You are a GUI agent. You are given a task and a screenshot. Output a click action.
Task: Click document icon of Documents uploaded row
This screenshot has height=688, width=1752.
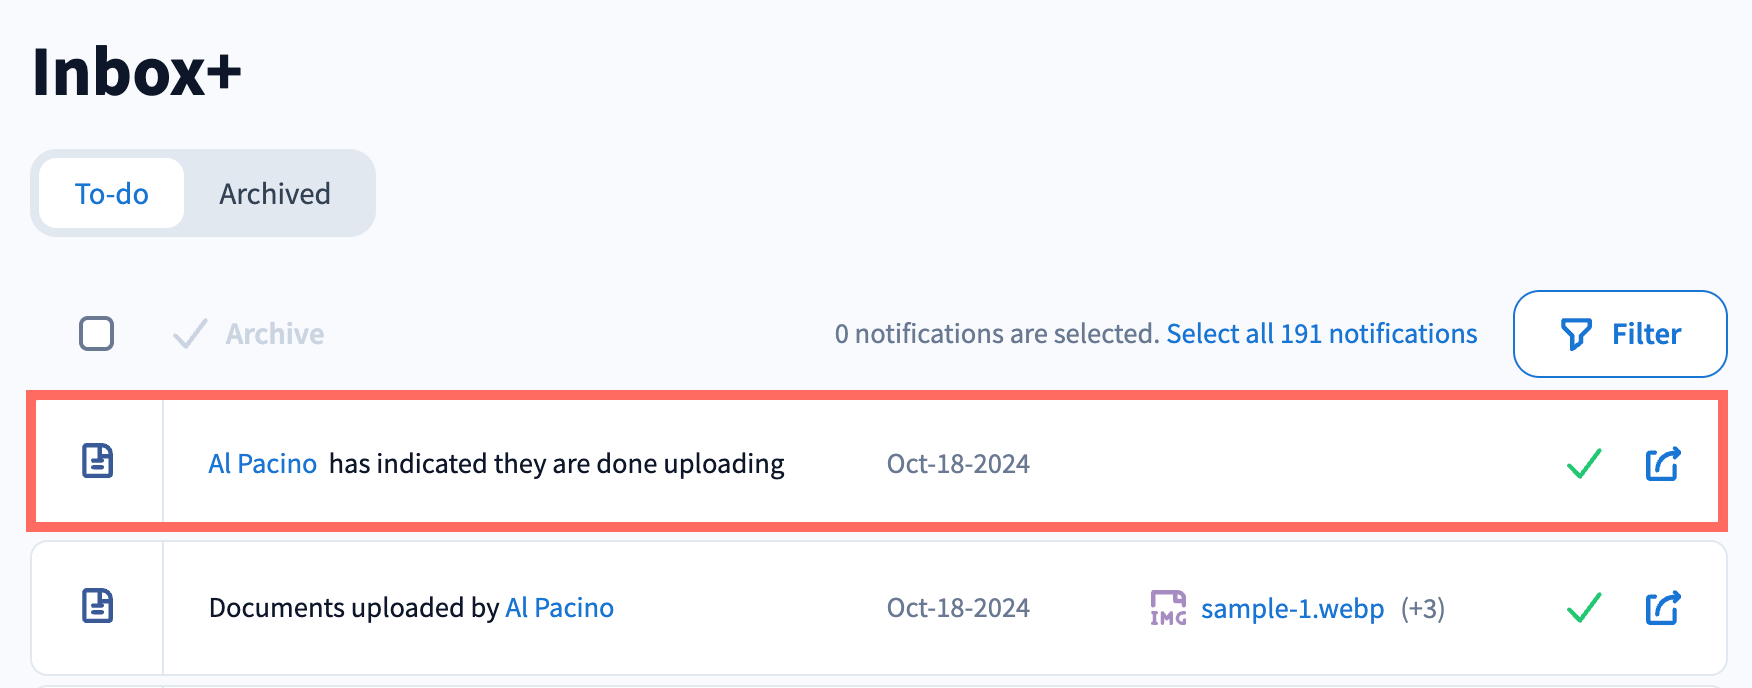(x=97, y=606)
